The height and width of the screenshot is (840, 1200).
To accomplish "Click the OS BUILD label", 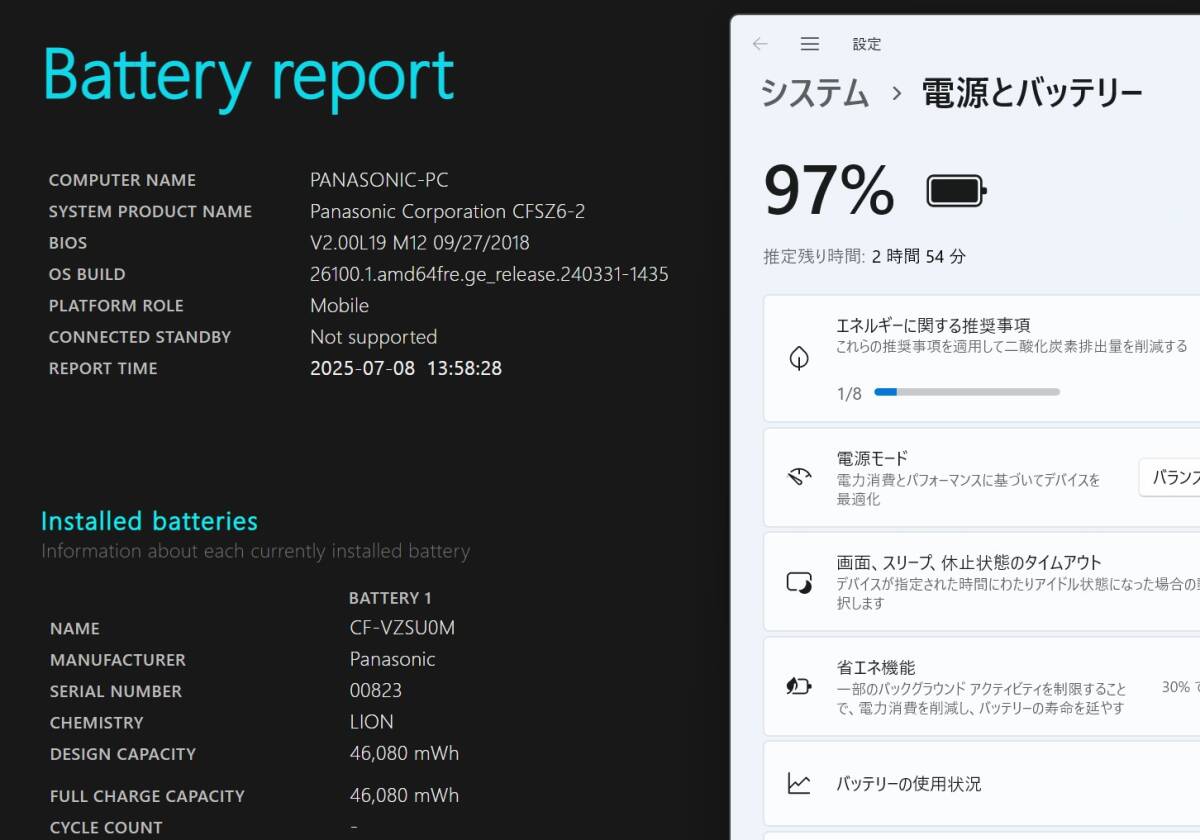I will click(87, 274).
